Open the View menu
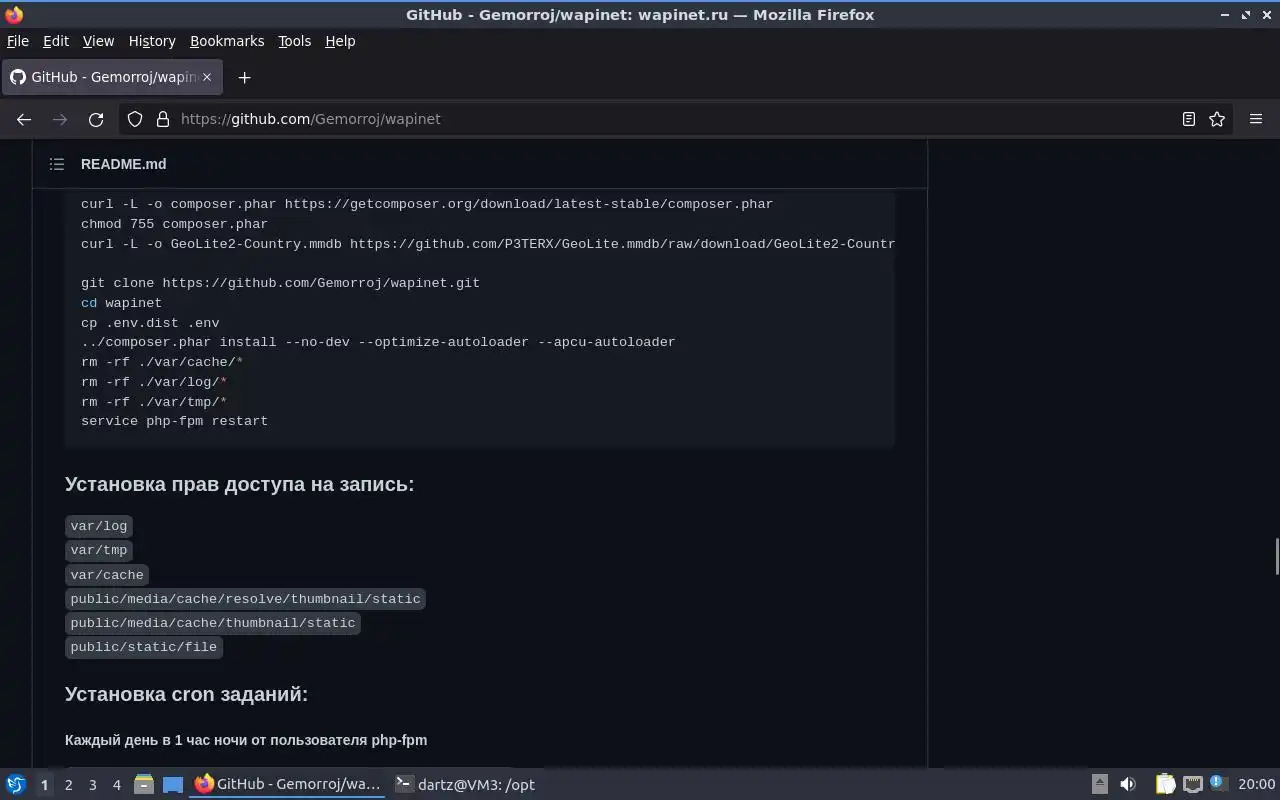 pyautogui.click(x=98, y=41)
